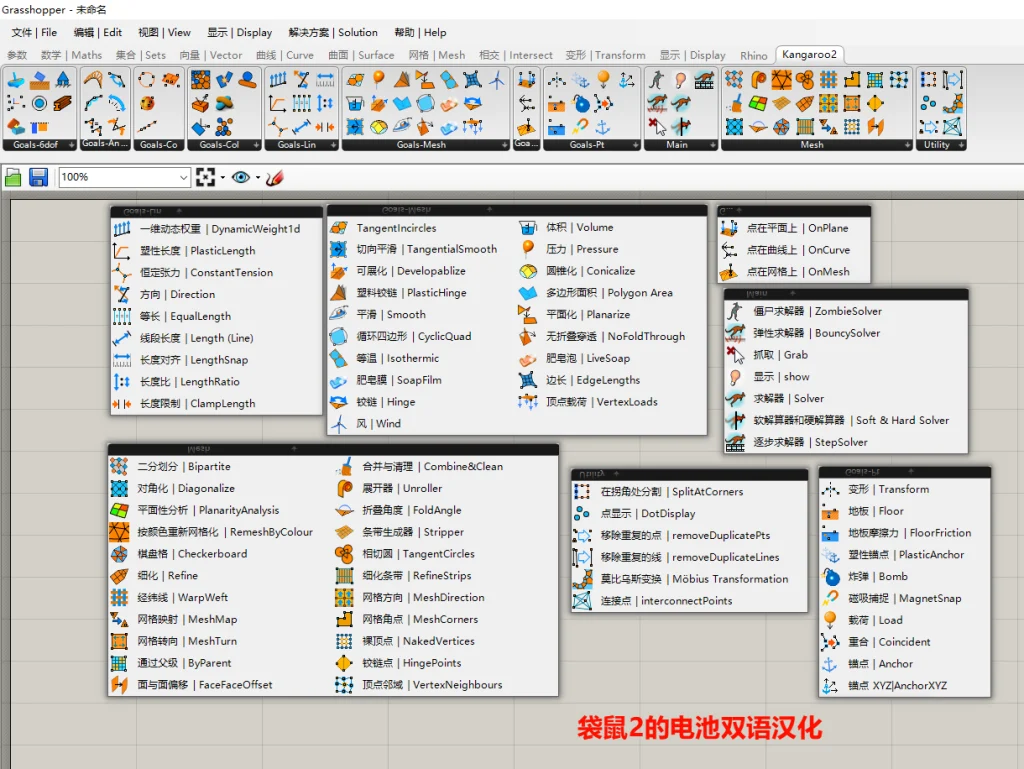This screenshot has height=769, width=1024.
Task: Click the MagnetSnap icon
Action: 830,599
